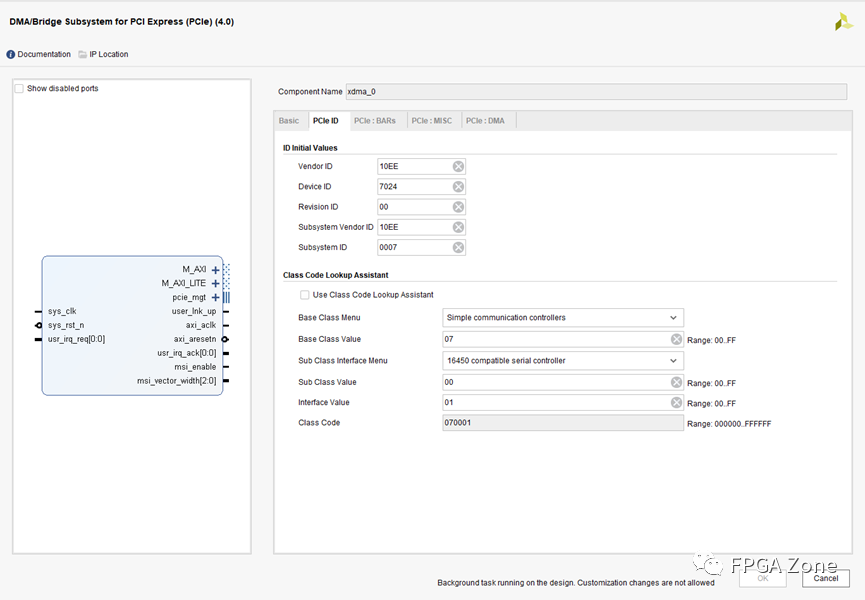Clear the Base Class Value field
This screenshot has height=600, width=865.
(x=676, y=339)
